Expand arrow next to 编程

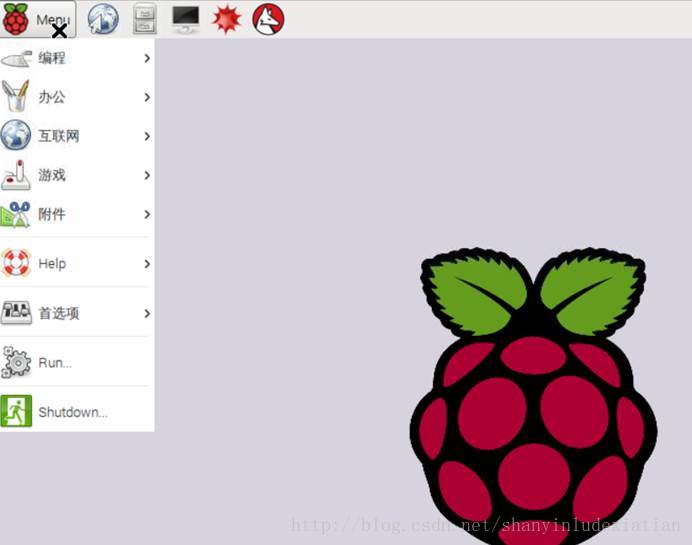[147, 58]
